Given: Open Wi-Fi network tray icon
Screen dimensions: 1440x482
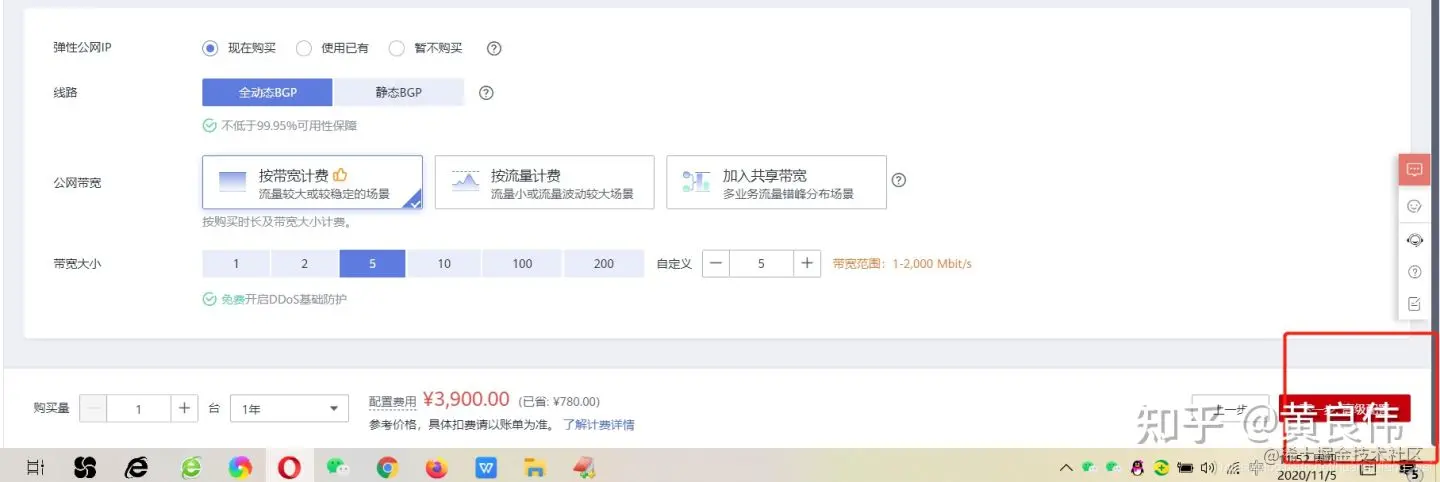Looking at the screenshot, I should (x=1233, y=467).
